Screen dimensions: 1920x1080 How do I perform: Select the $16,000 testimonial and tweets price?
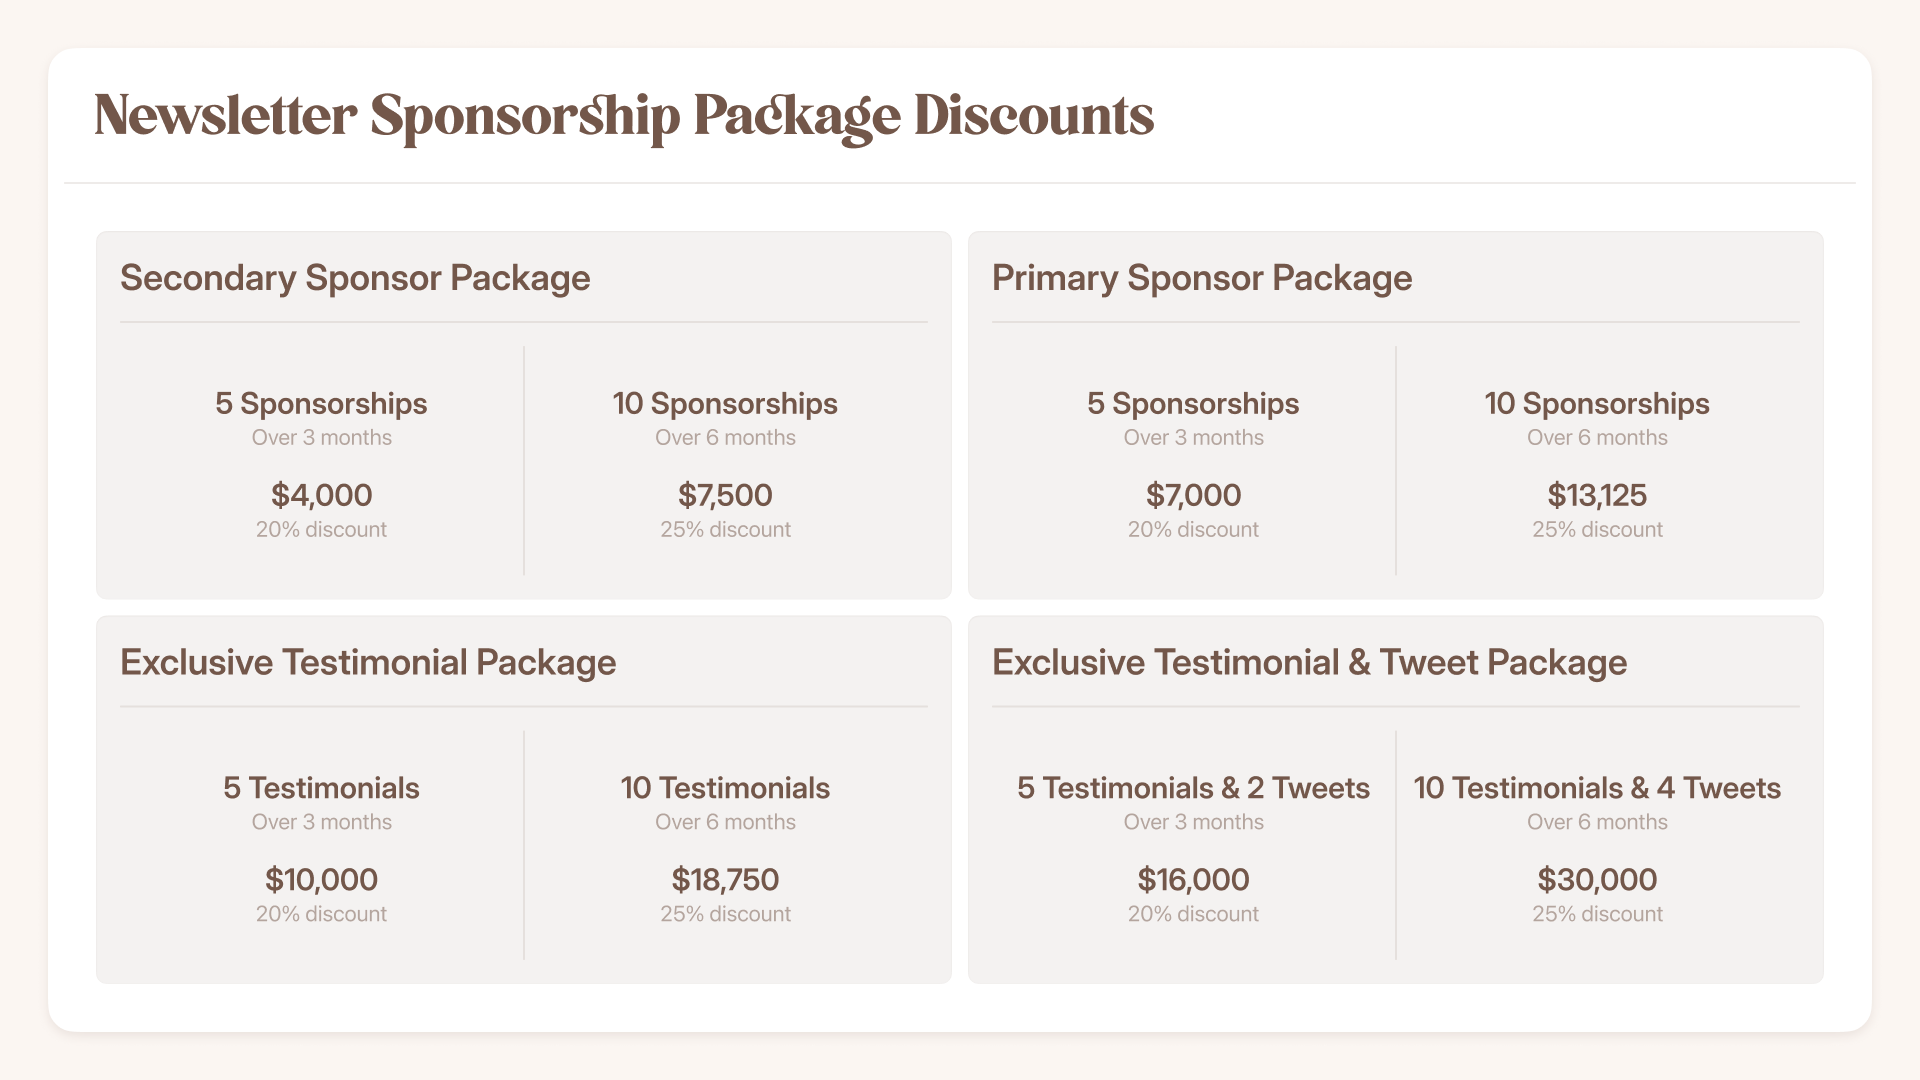click(1193, 880)
